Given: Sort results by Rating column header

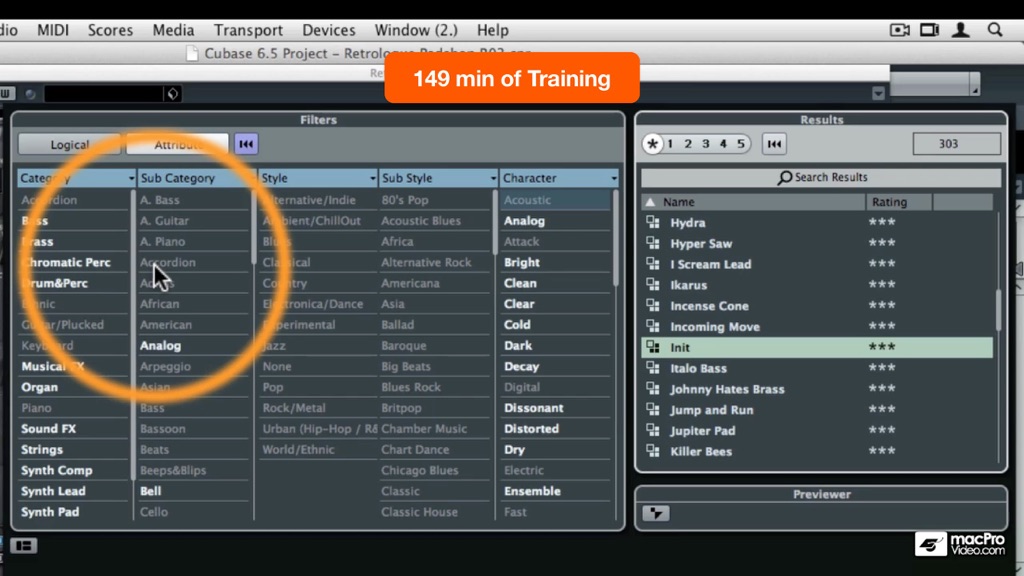Looking at the screenshot, I should [x=899, y=202].
